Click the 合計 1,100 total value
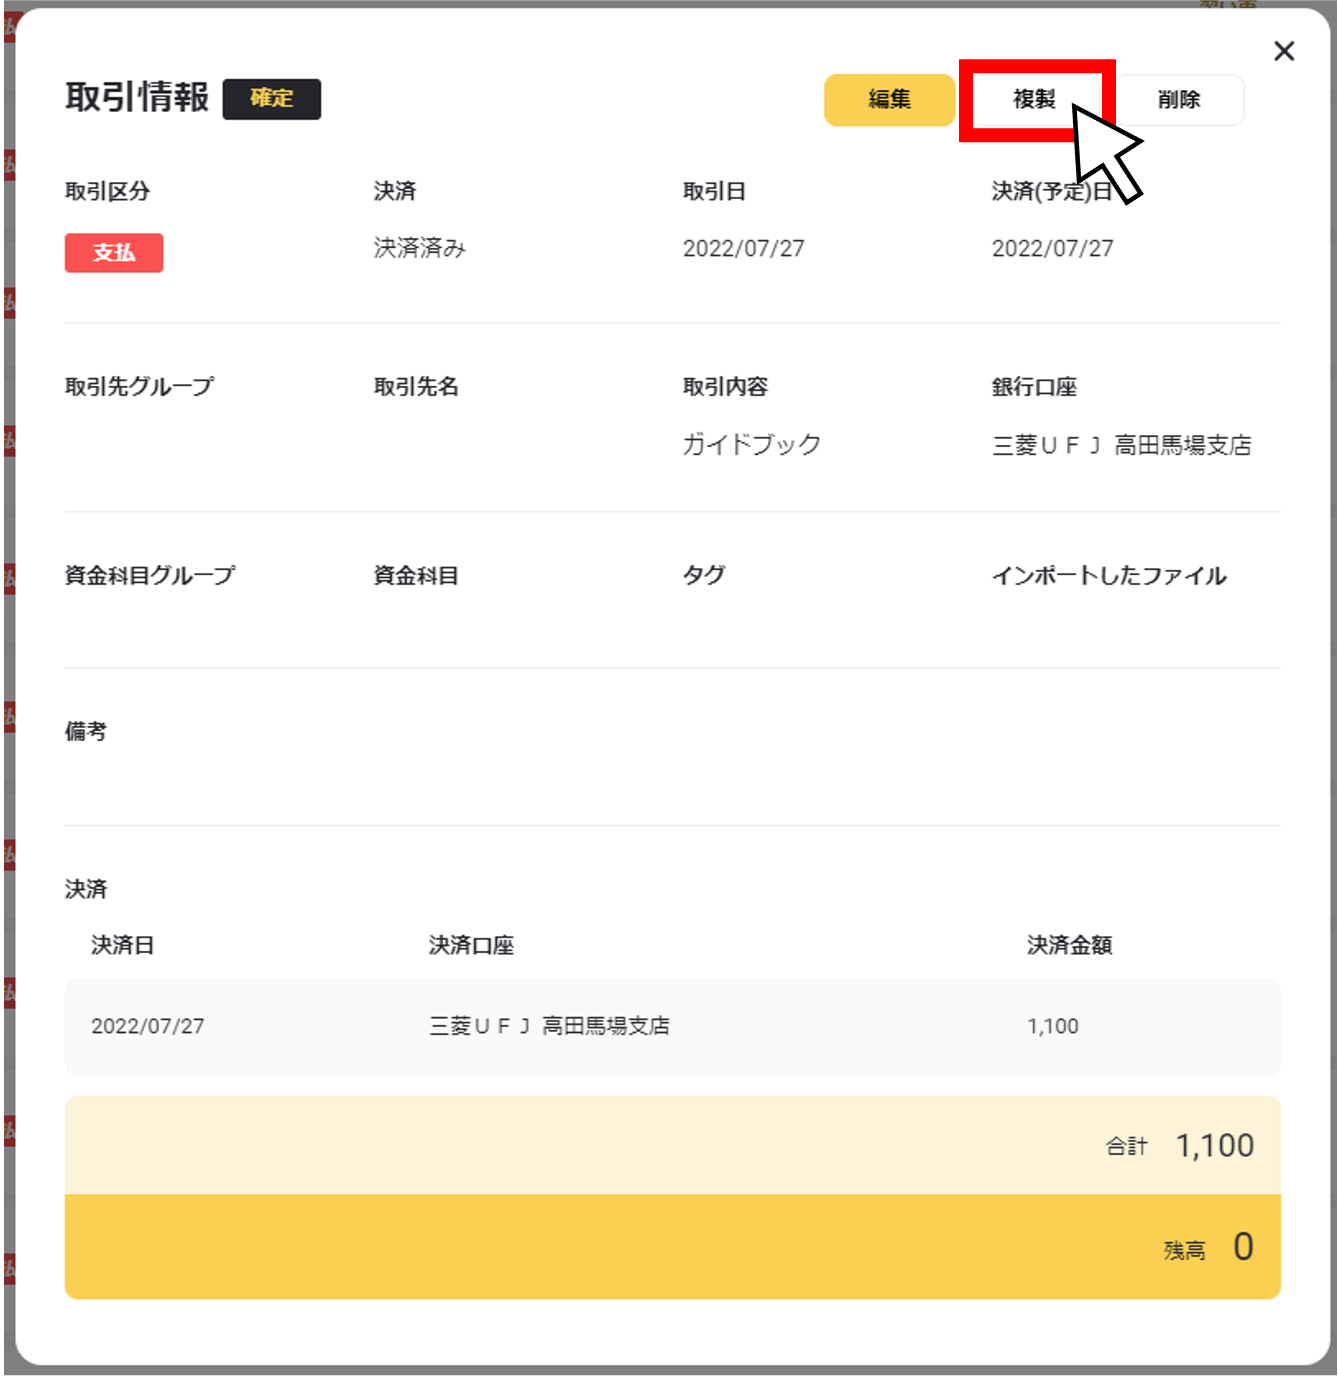 point(1214,1145)
